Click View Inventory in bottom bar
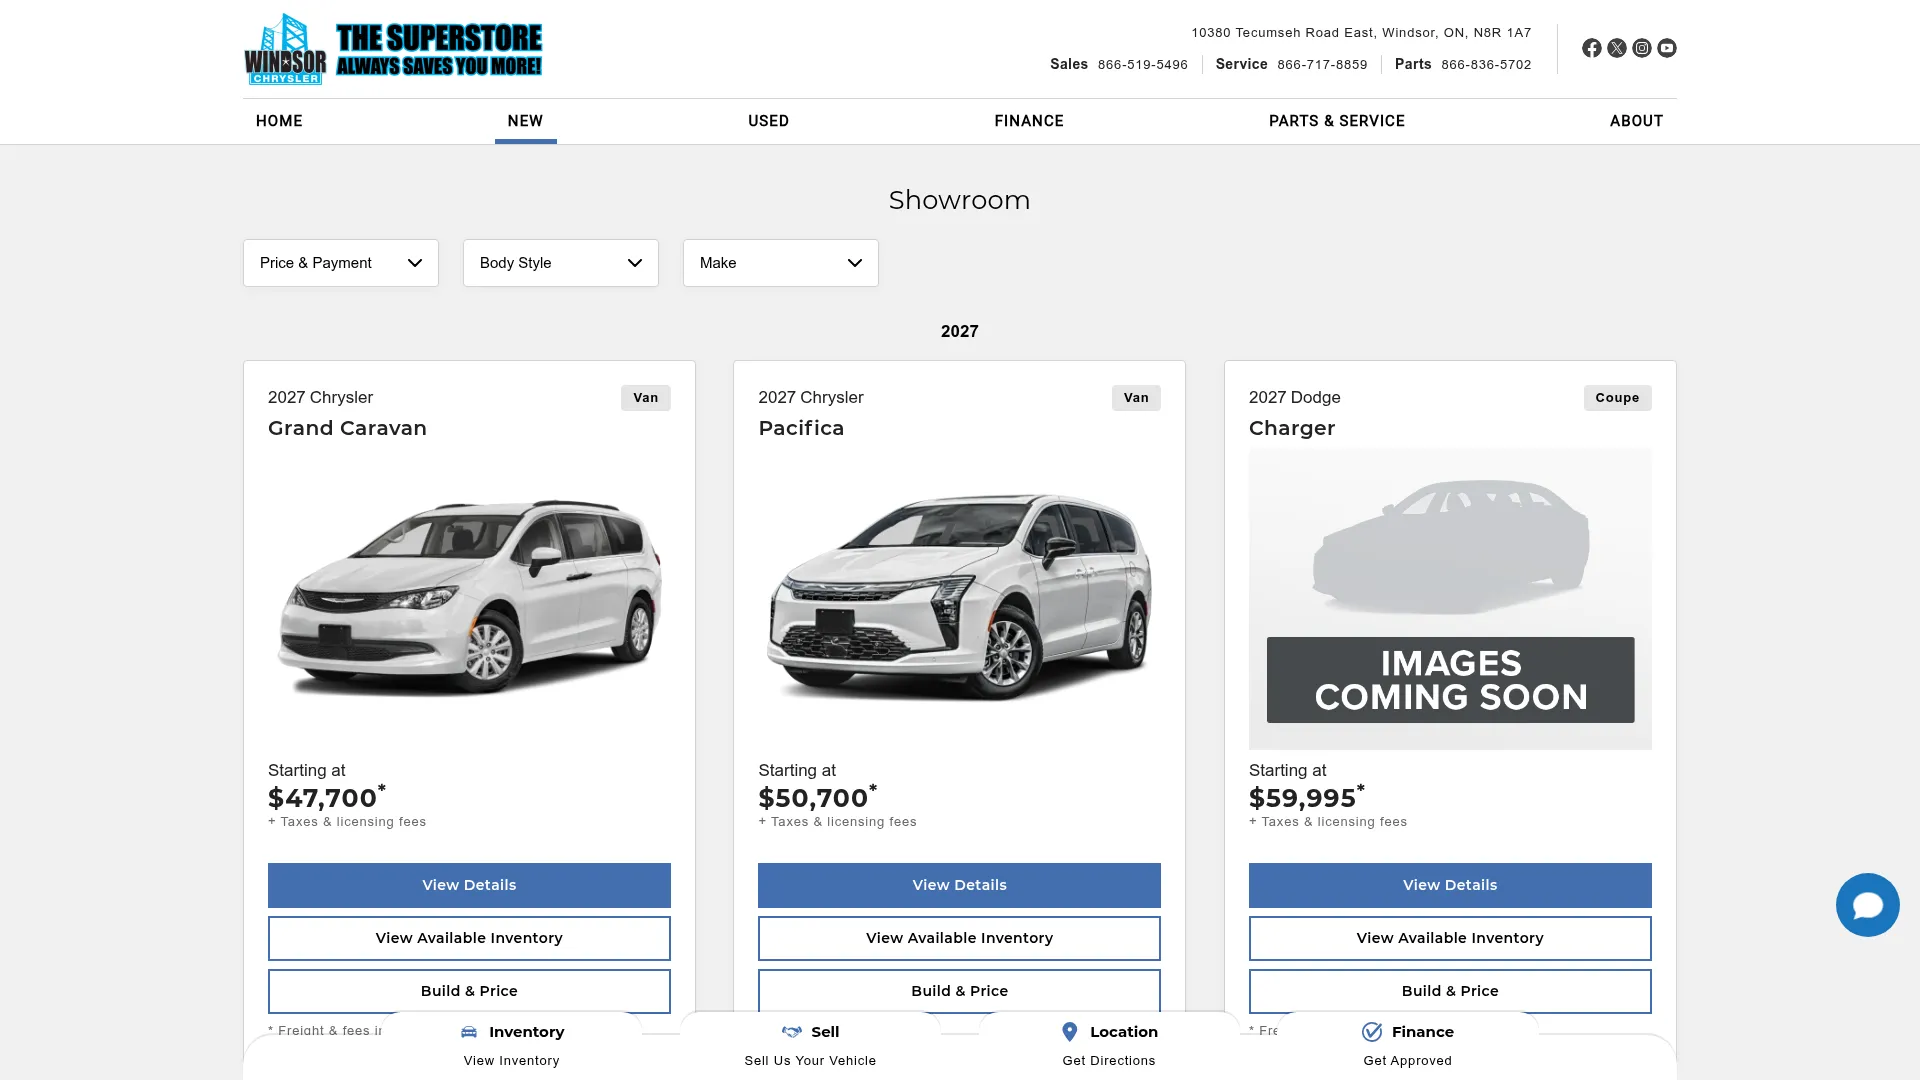This screenshot has height=1080, width=1920. coord(511,1061)
